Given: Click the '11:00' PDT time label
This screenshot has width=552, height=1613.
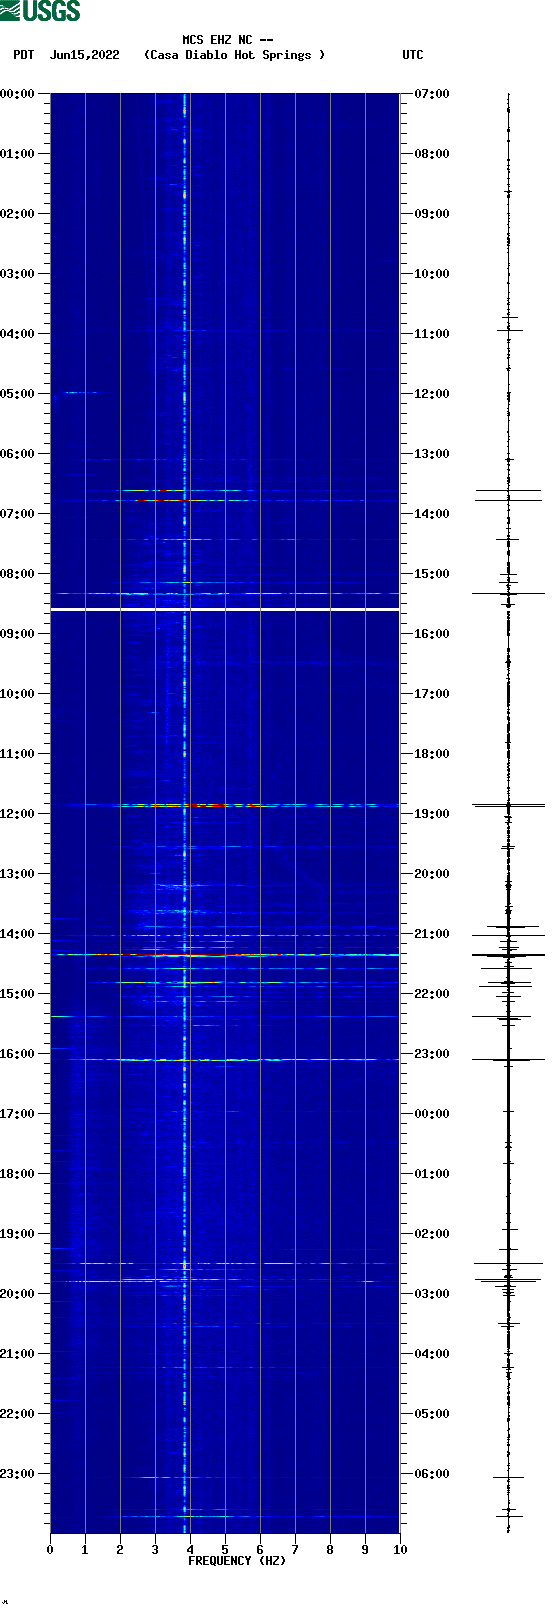Looking at the screenshot, I should [17, 754].
